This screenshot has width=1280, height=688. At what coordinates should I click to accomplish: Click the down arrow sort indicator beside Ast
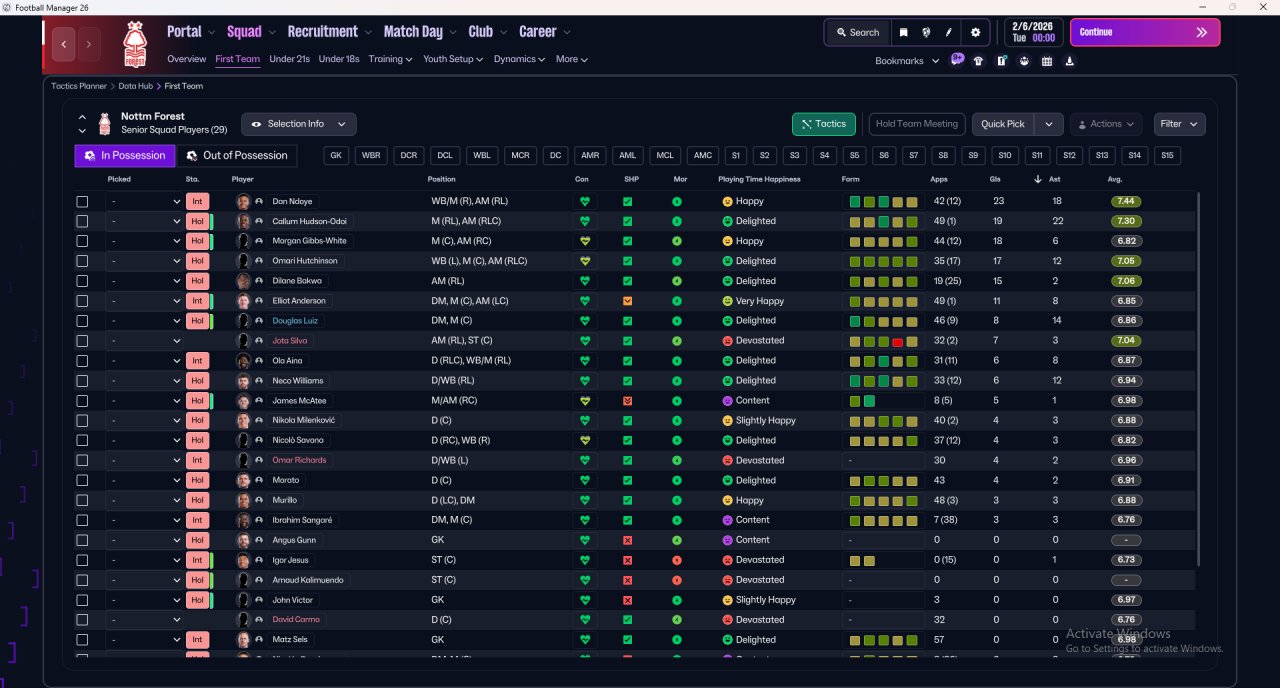tap(1037, 179)
